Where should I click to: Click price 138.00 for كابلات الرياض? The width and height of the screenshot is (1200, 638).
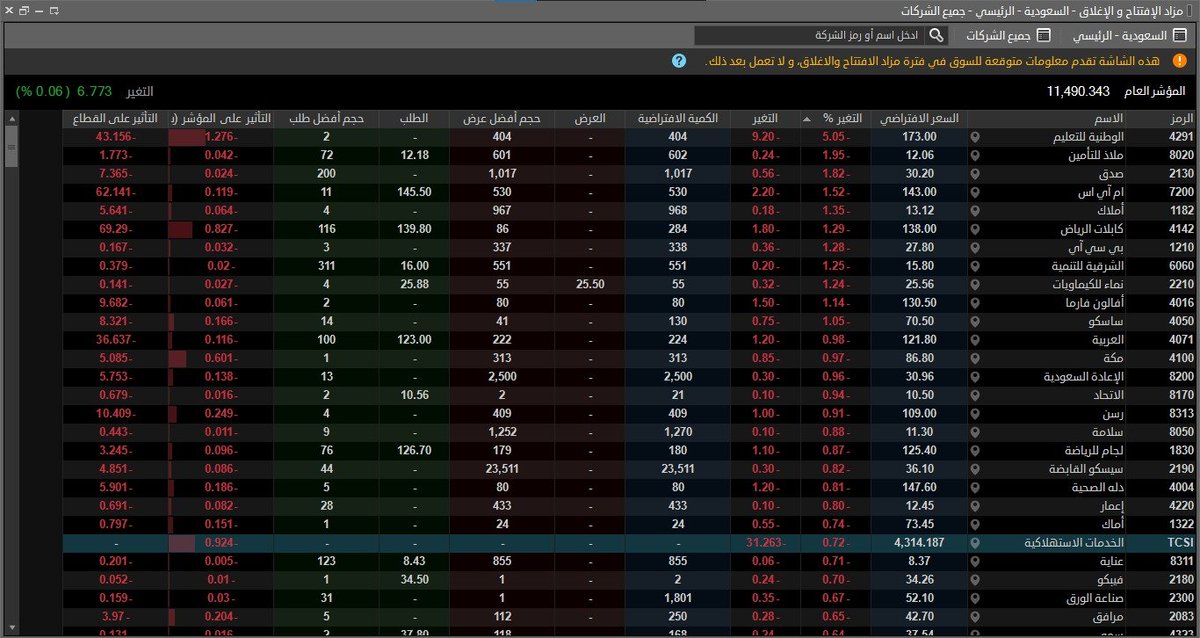(x=918, y=229)
